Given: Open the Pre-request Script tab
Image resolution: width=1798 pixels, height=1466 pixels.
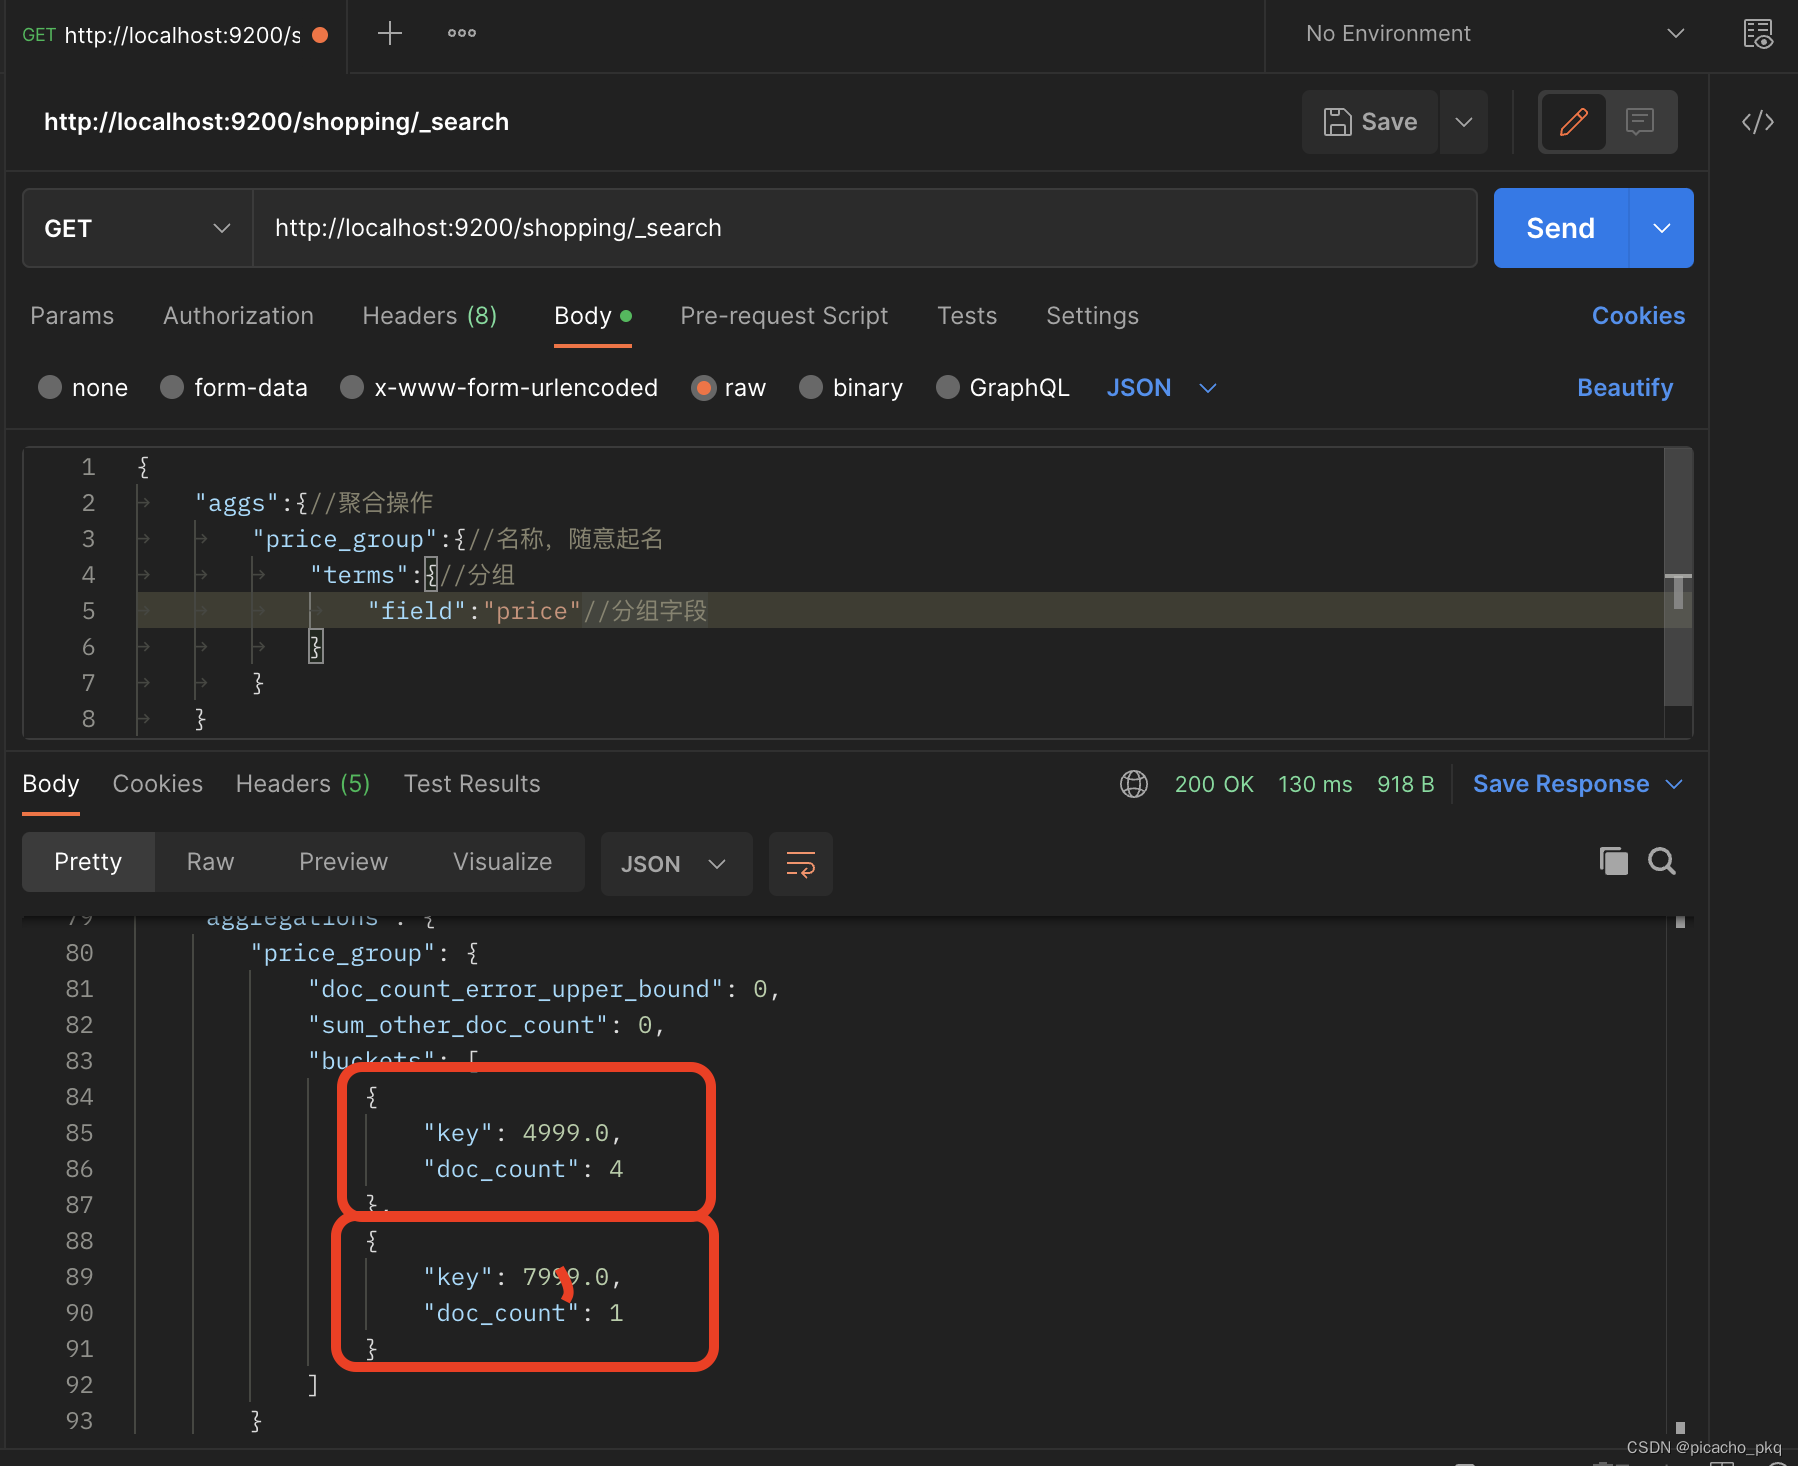Looking at the screenshot, I should point(784,316).
